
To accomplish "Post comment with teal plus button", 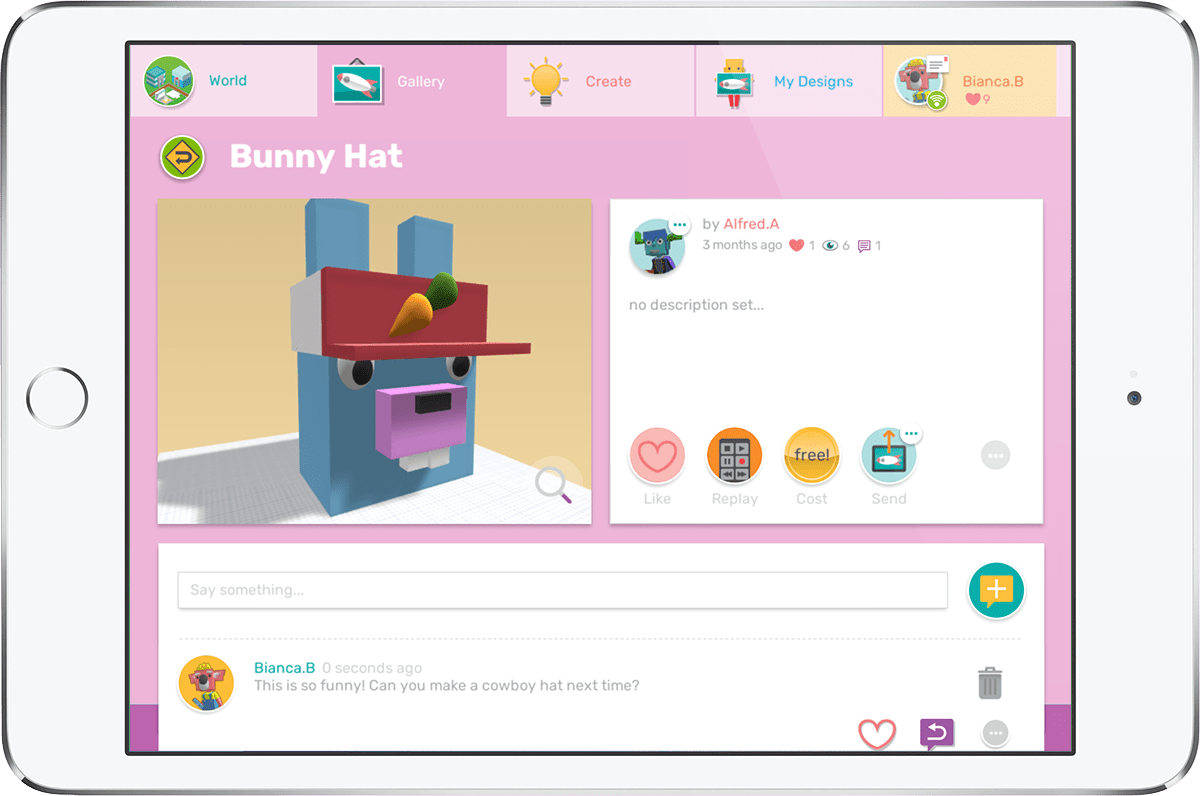I will click(996, 592).
